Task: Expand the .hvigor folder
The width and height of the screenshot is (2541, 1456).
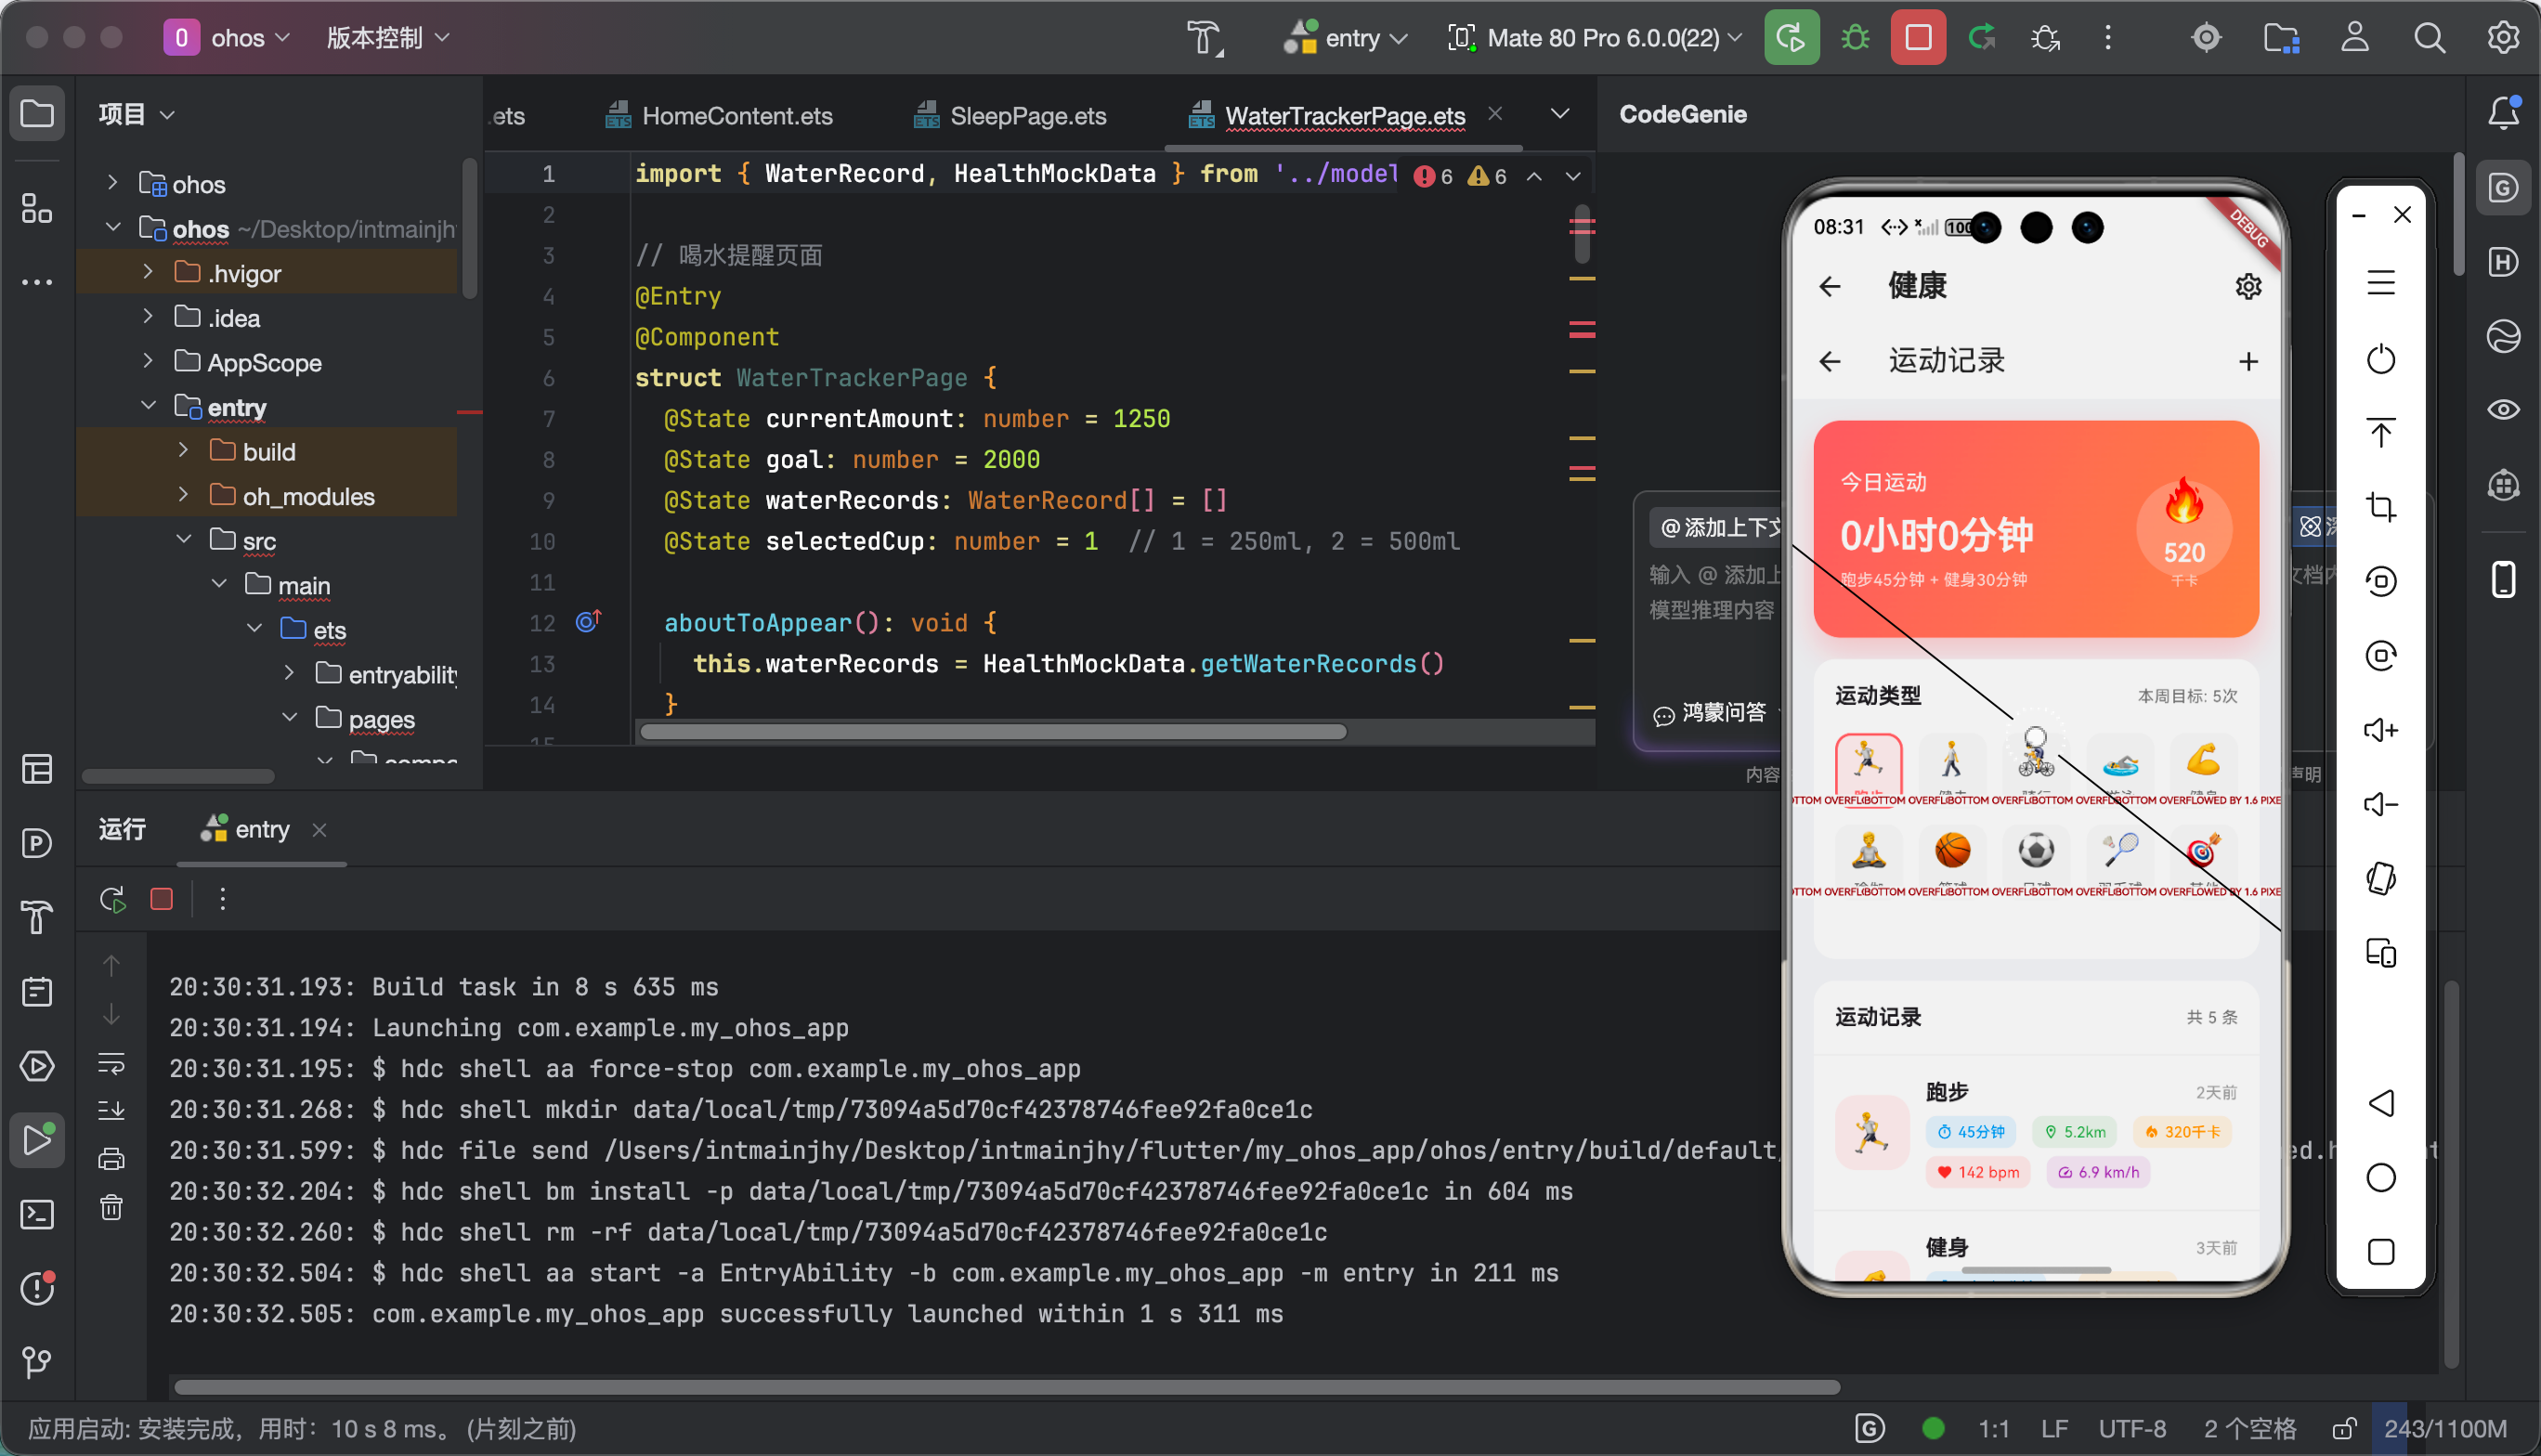Action: (148, 272)
